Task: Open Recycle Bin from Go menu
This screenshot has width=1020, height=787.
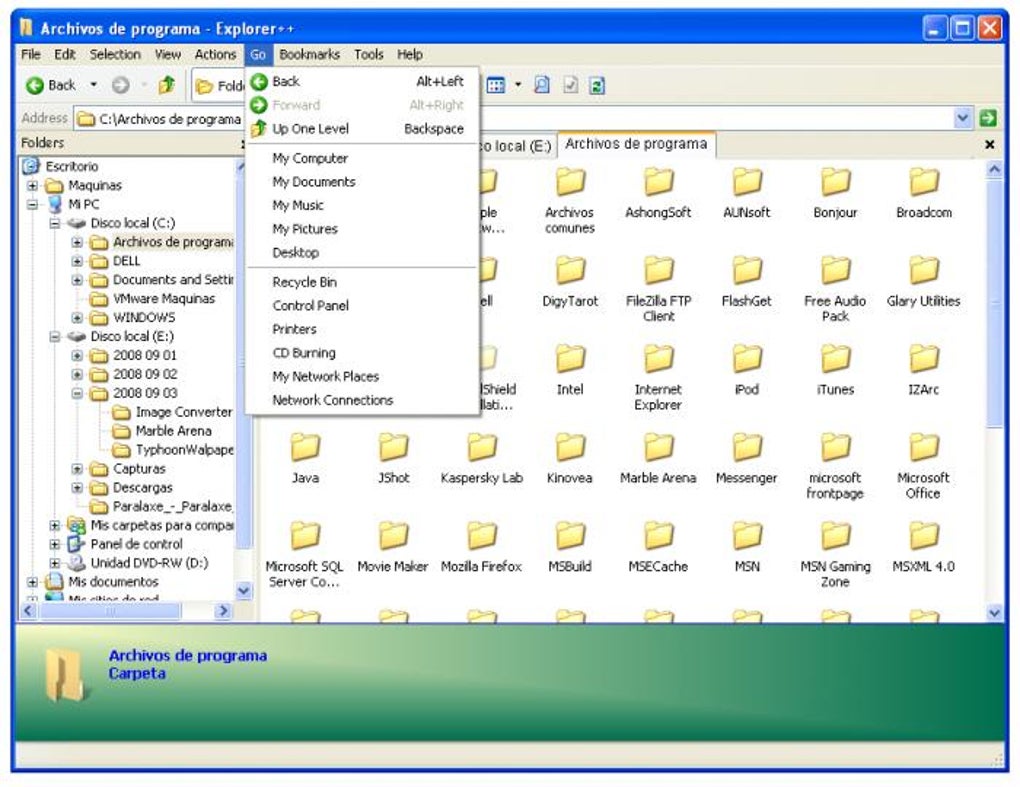Action: (x=362, y=282)
